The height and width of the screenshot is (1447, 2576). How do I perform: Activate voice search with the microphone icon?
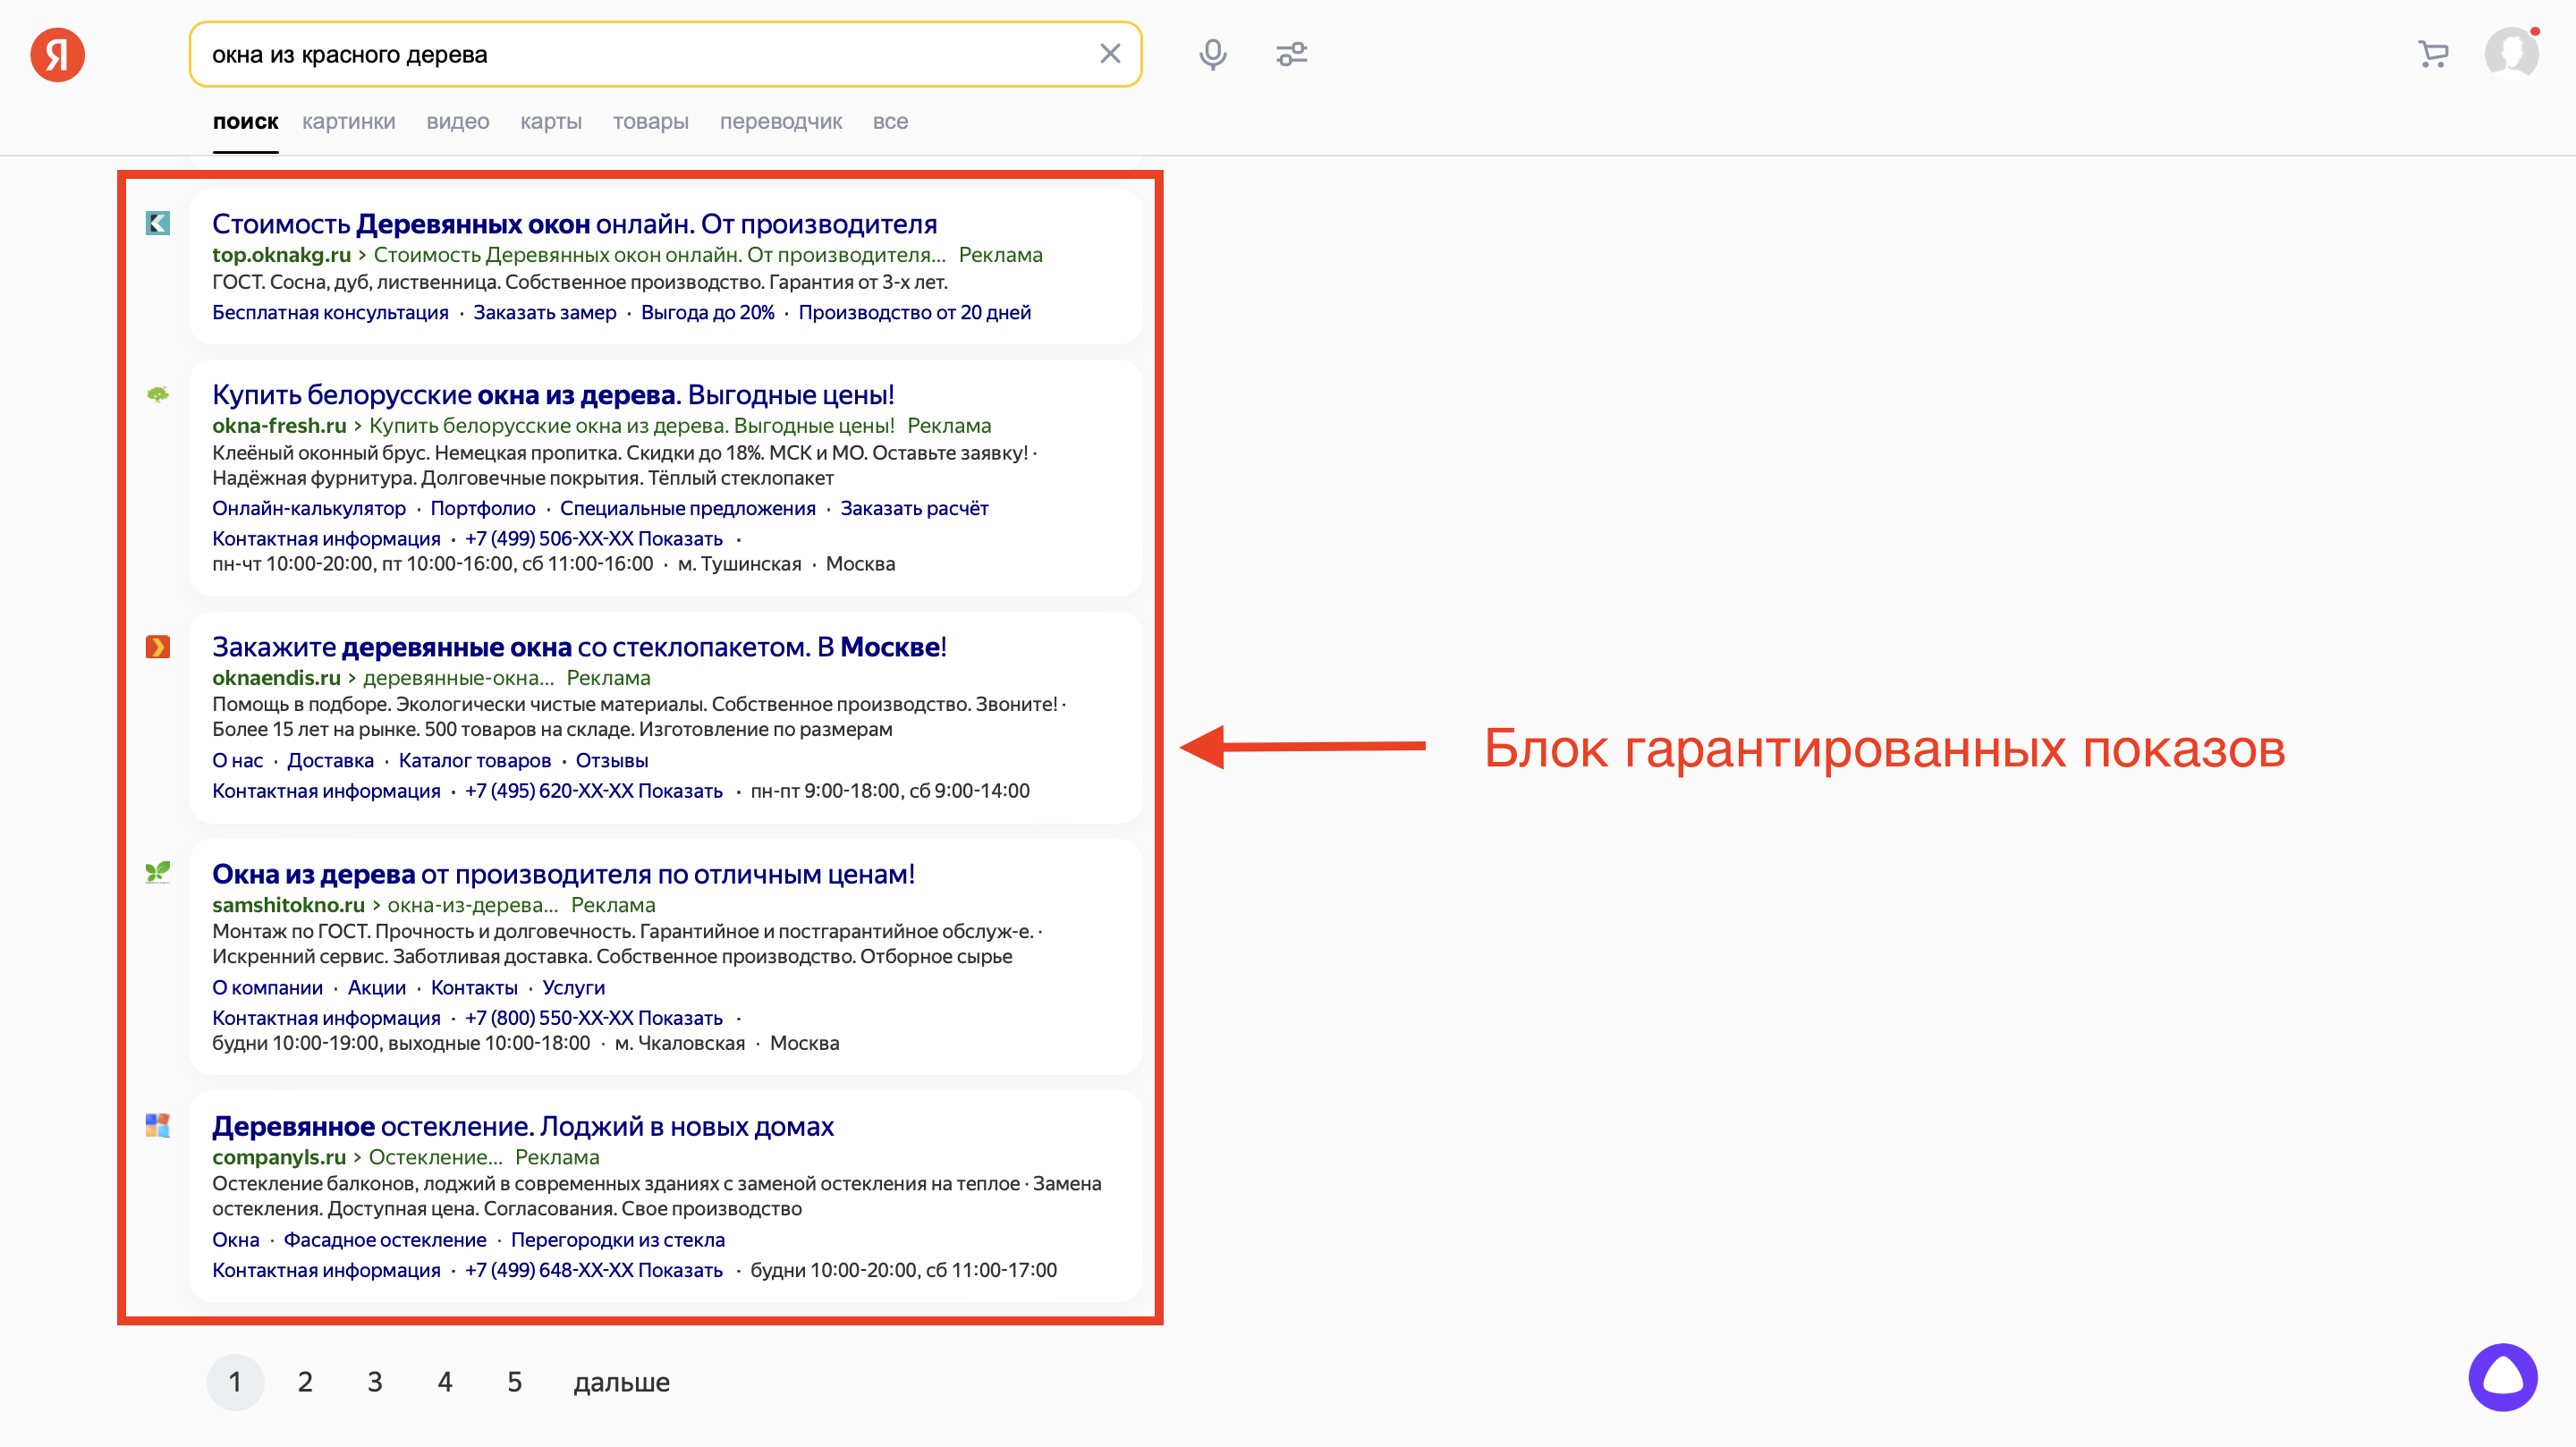click(1212, 54)
